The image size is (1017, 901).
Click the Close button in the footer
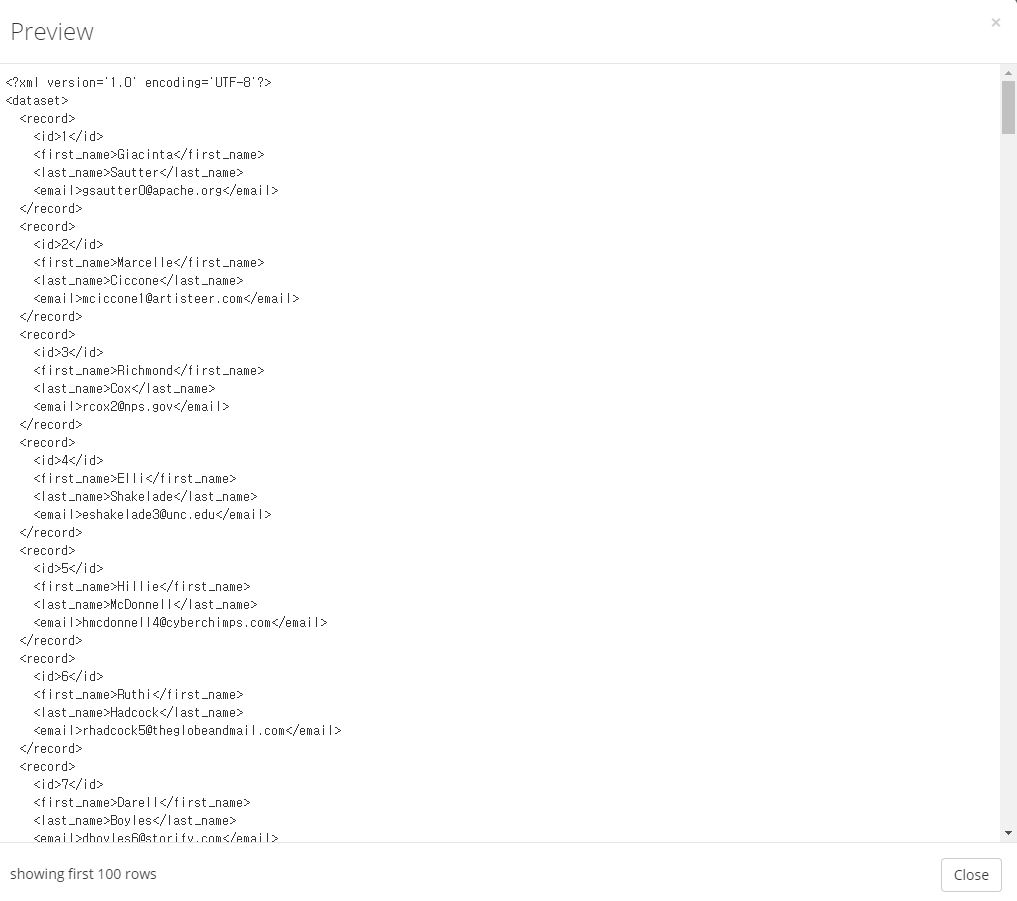(x=971, y=874)
